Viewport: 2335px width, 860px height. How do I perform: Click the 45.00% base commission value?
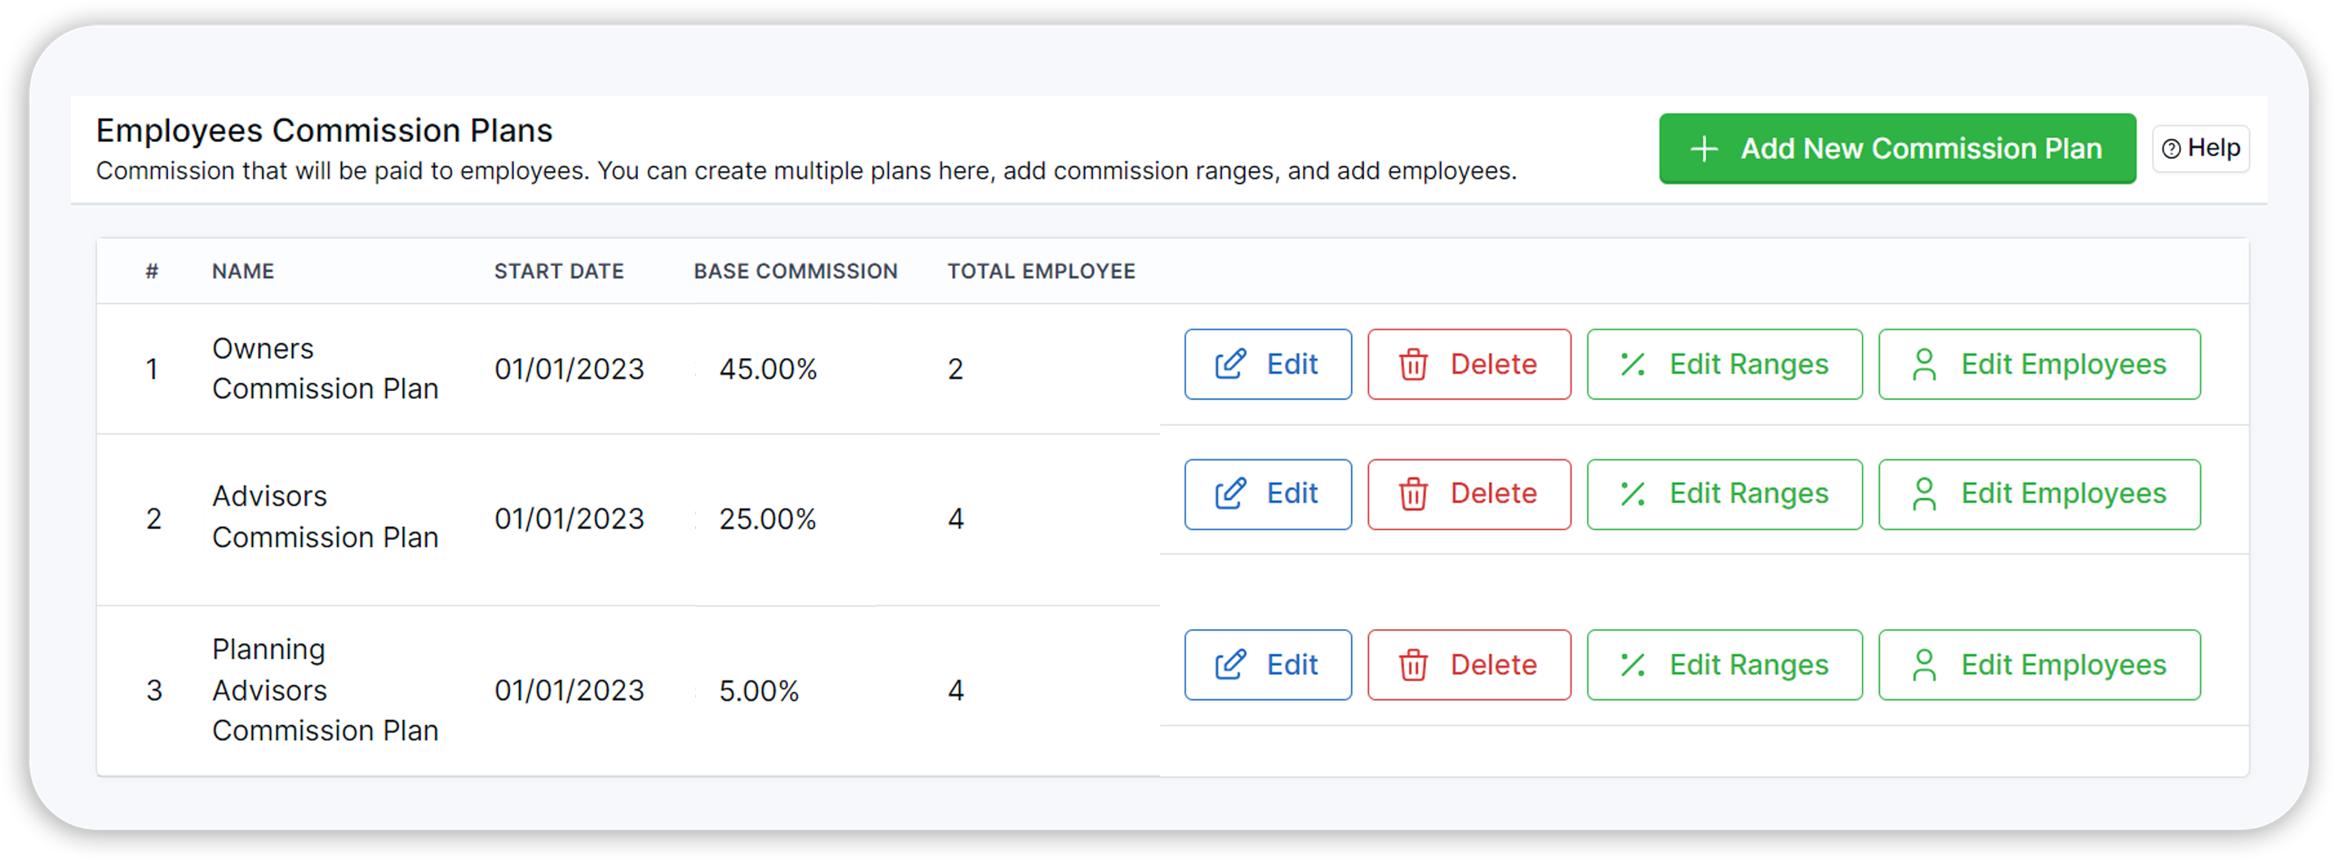tap(768, 369)
